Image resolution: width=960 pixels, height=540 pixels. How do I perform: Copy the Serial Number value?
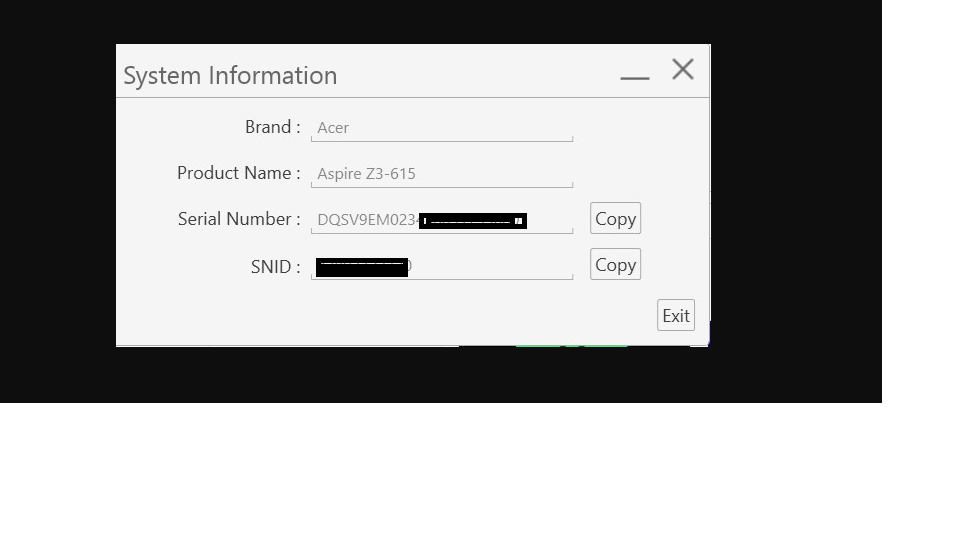[x=615, y=218]
